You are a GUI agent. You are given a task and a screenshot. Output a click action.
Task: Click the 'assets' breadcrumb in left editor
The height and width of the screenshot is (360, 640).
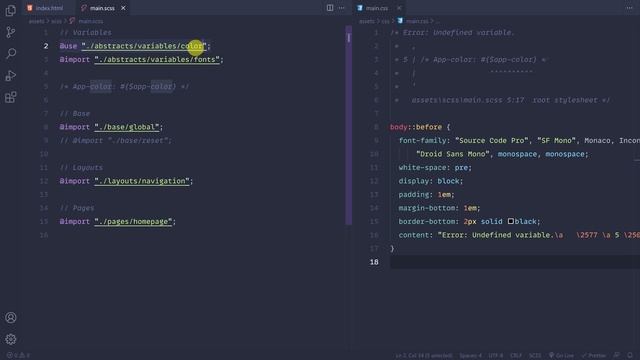tap(36, 21)
